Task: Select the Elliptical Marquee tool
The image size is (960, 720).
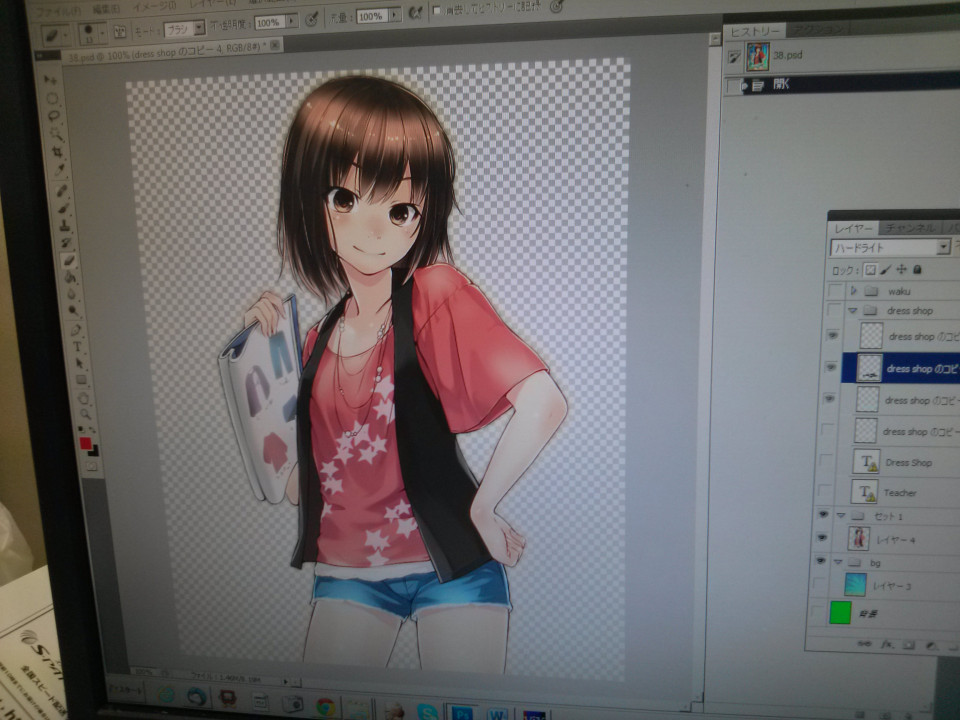Action: [52, 98]
